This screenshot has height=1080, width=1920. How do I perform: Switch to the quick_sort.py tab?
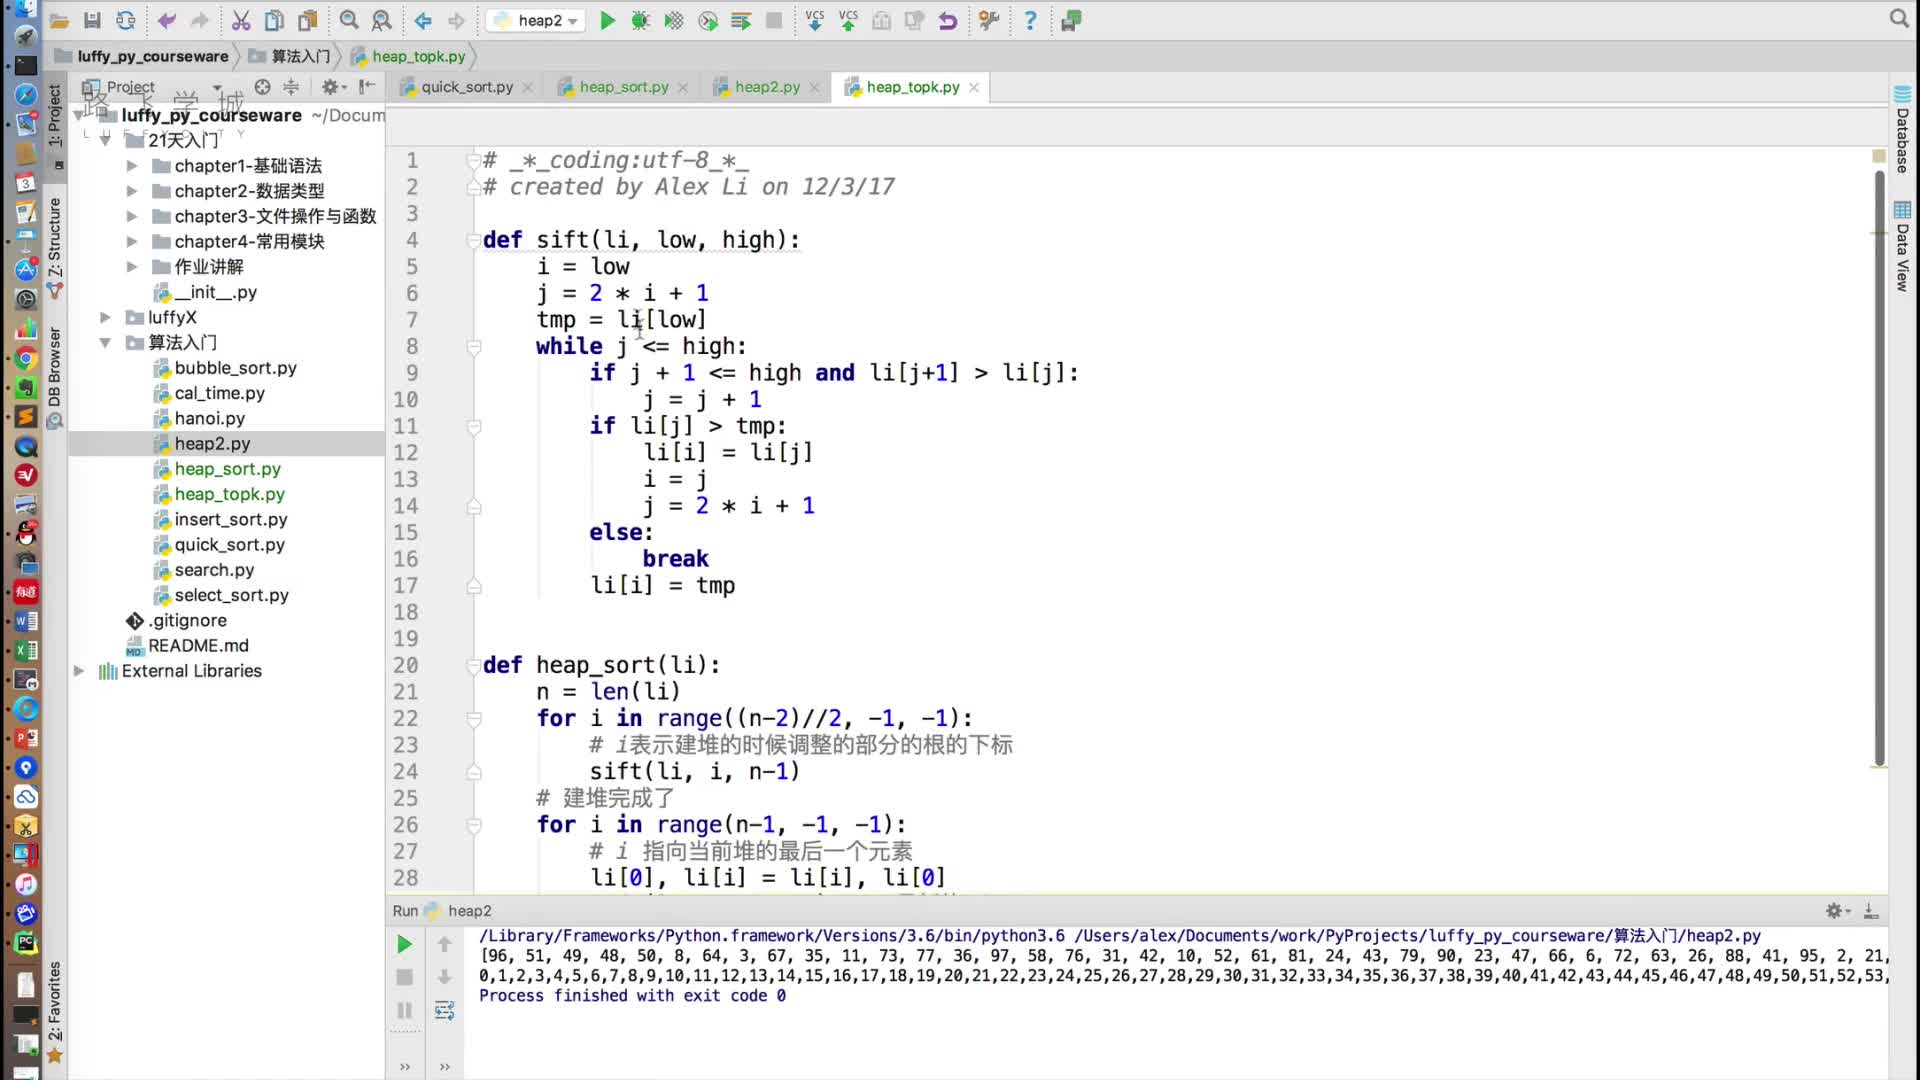click(467, 87)
